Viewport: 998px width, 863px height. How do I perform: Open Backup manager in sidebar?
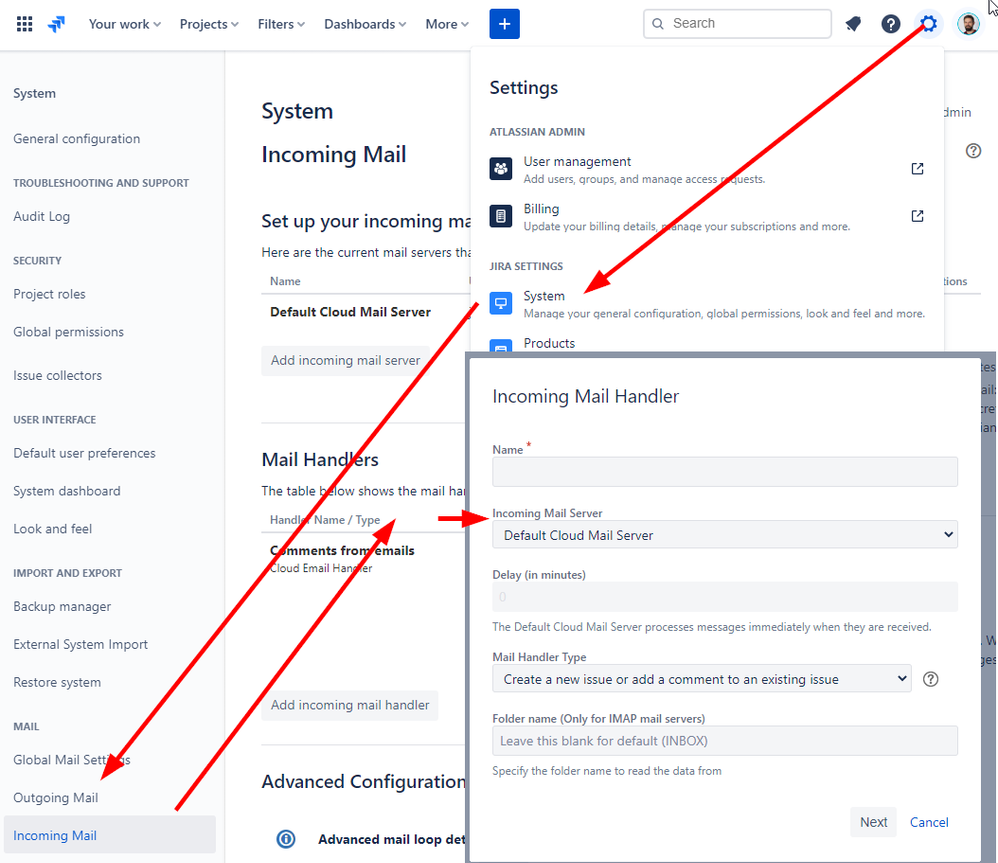(62, 607)
